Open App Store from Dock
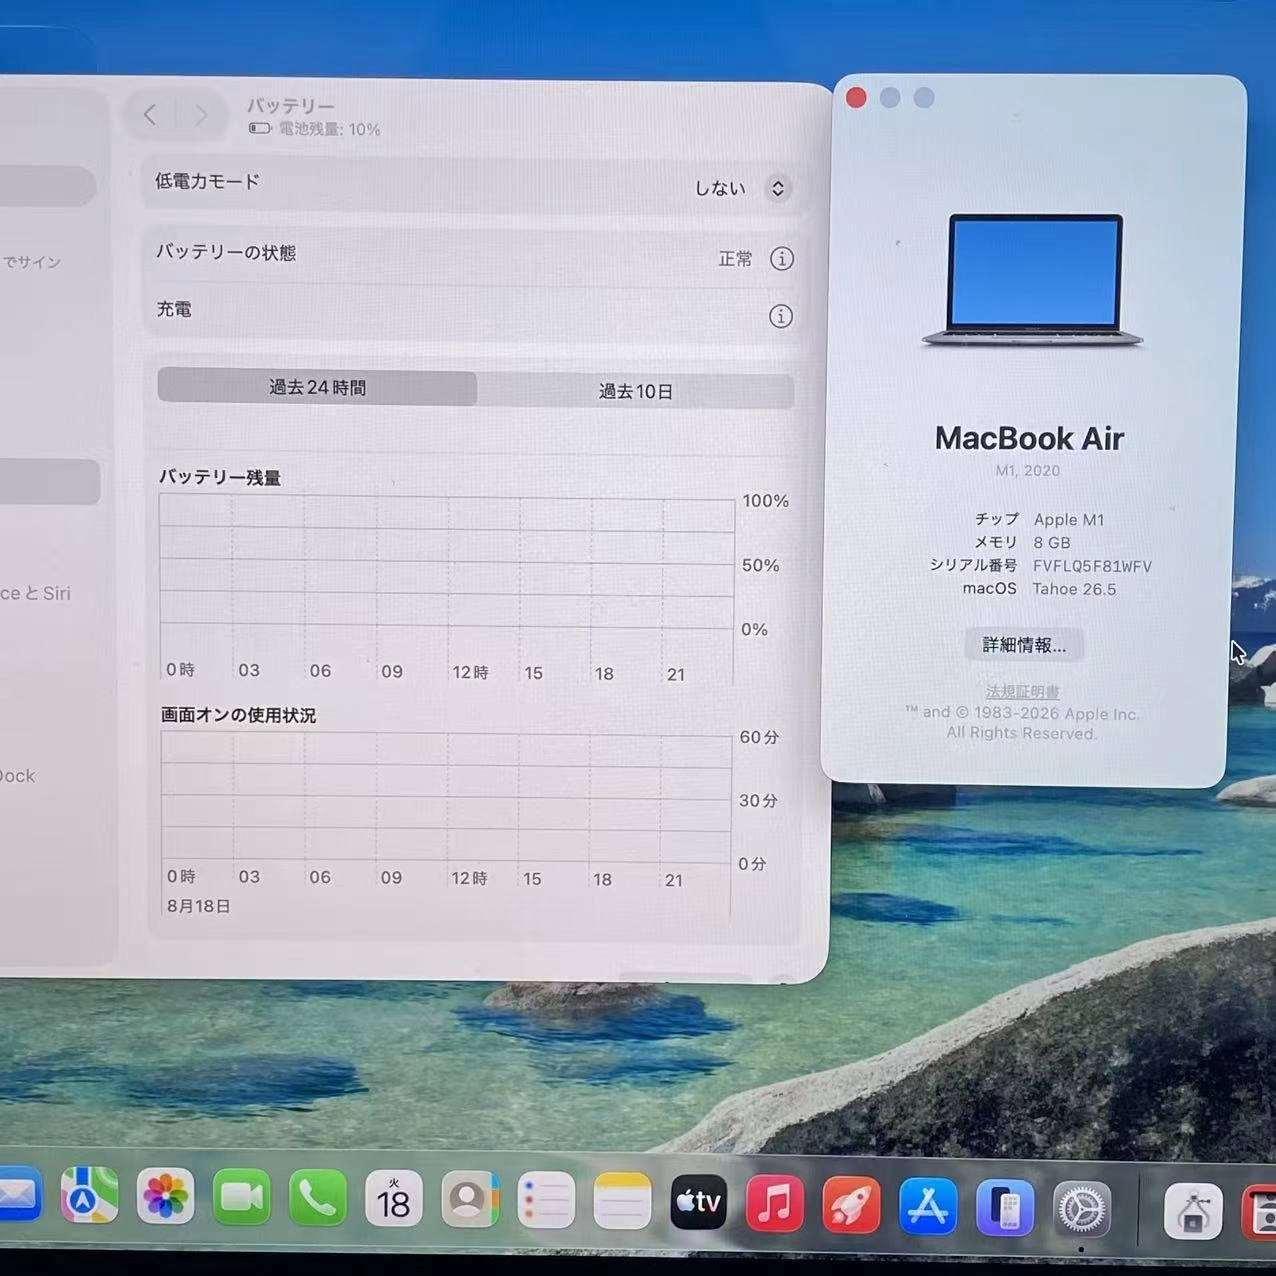 [928, 1207]
